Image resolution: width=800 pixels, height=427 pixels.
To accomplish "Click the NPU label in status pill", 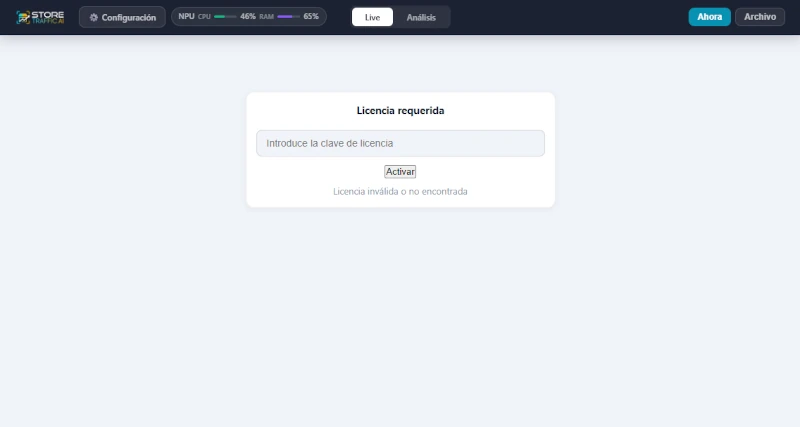I will pyautogui.click(x=186, y=16).
